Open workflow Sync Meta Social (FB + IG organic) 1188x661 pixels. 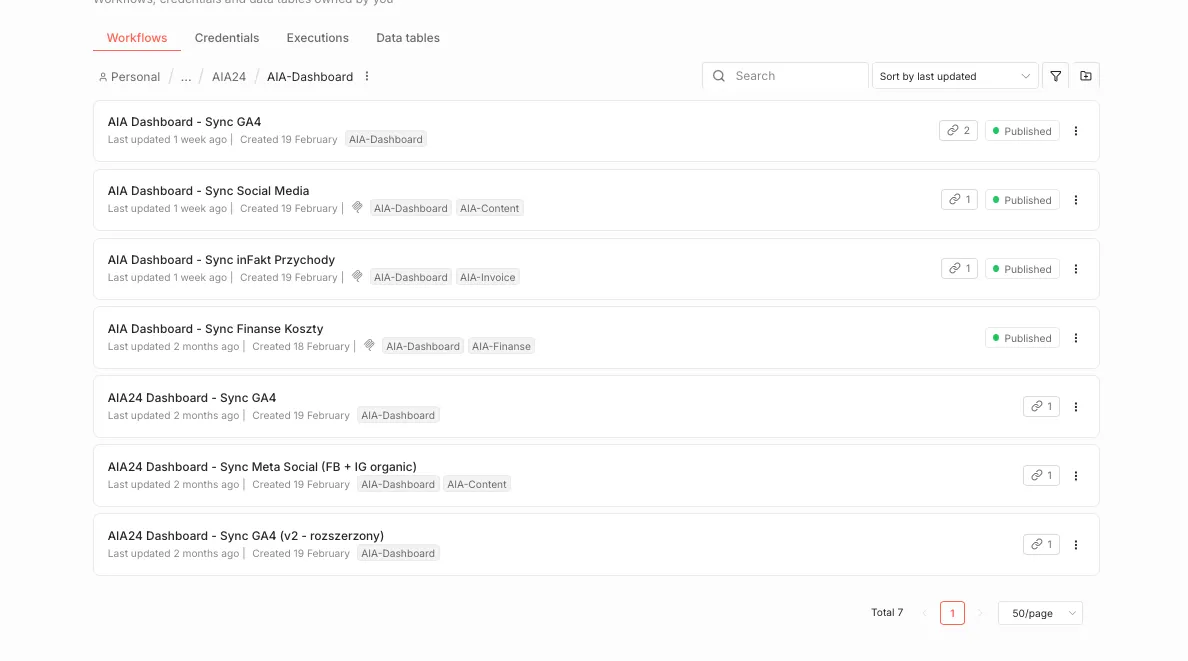262,466
